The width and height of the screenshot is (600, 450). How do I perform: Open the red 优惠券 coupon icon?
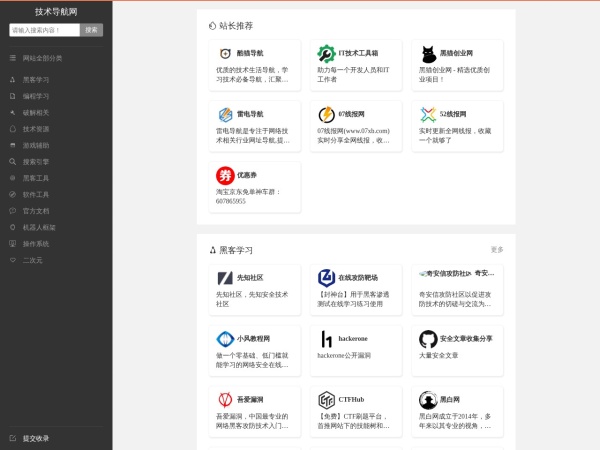225,175
